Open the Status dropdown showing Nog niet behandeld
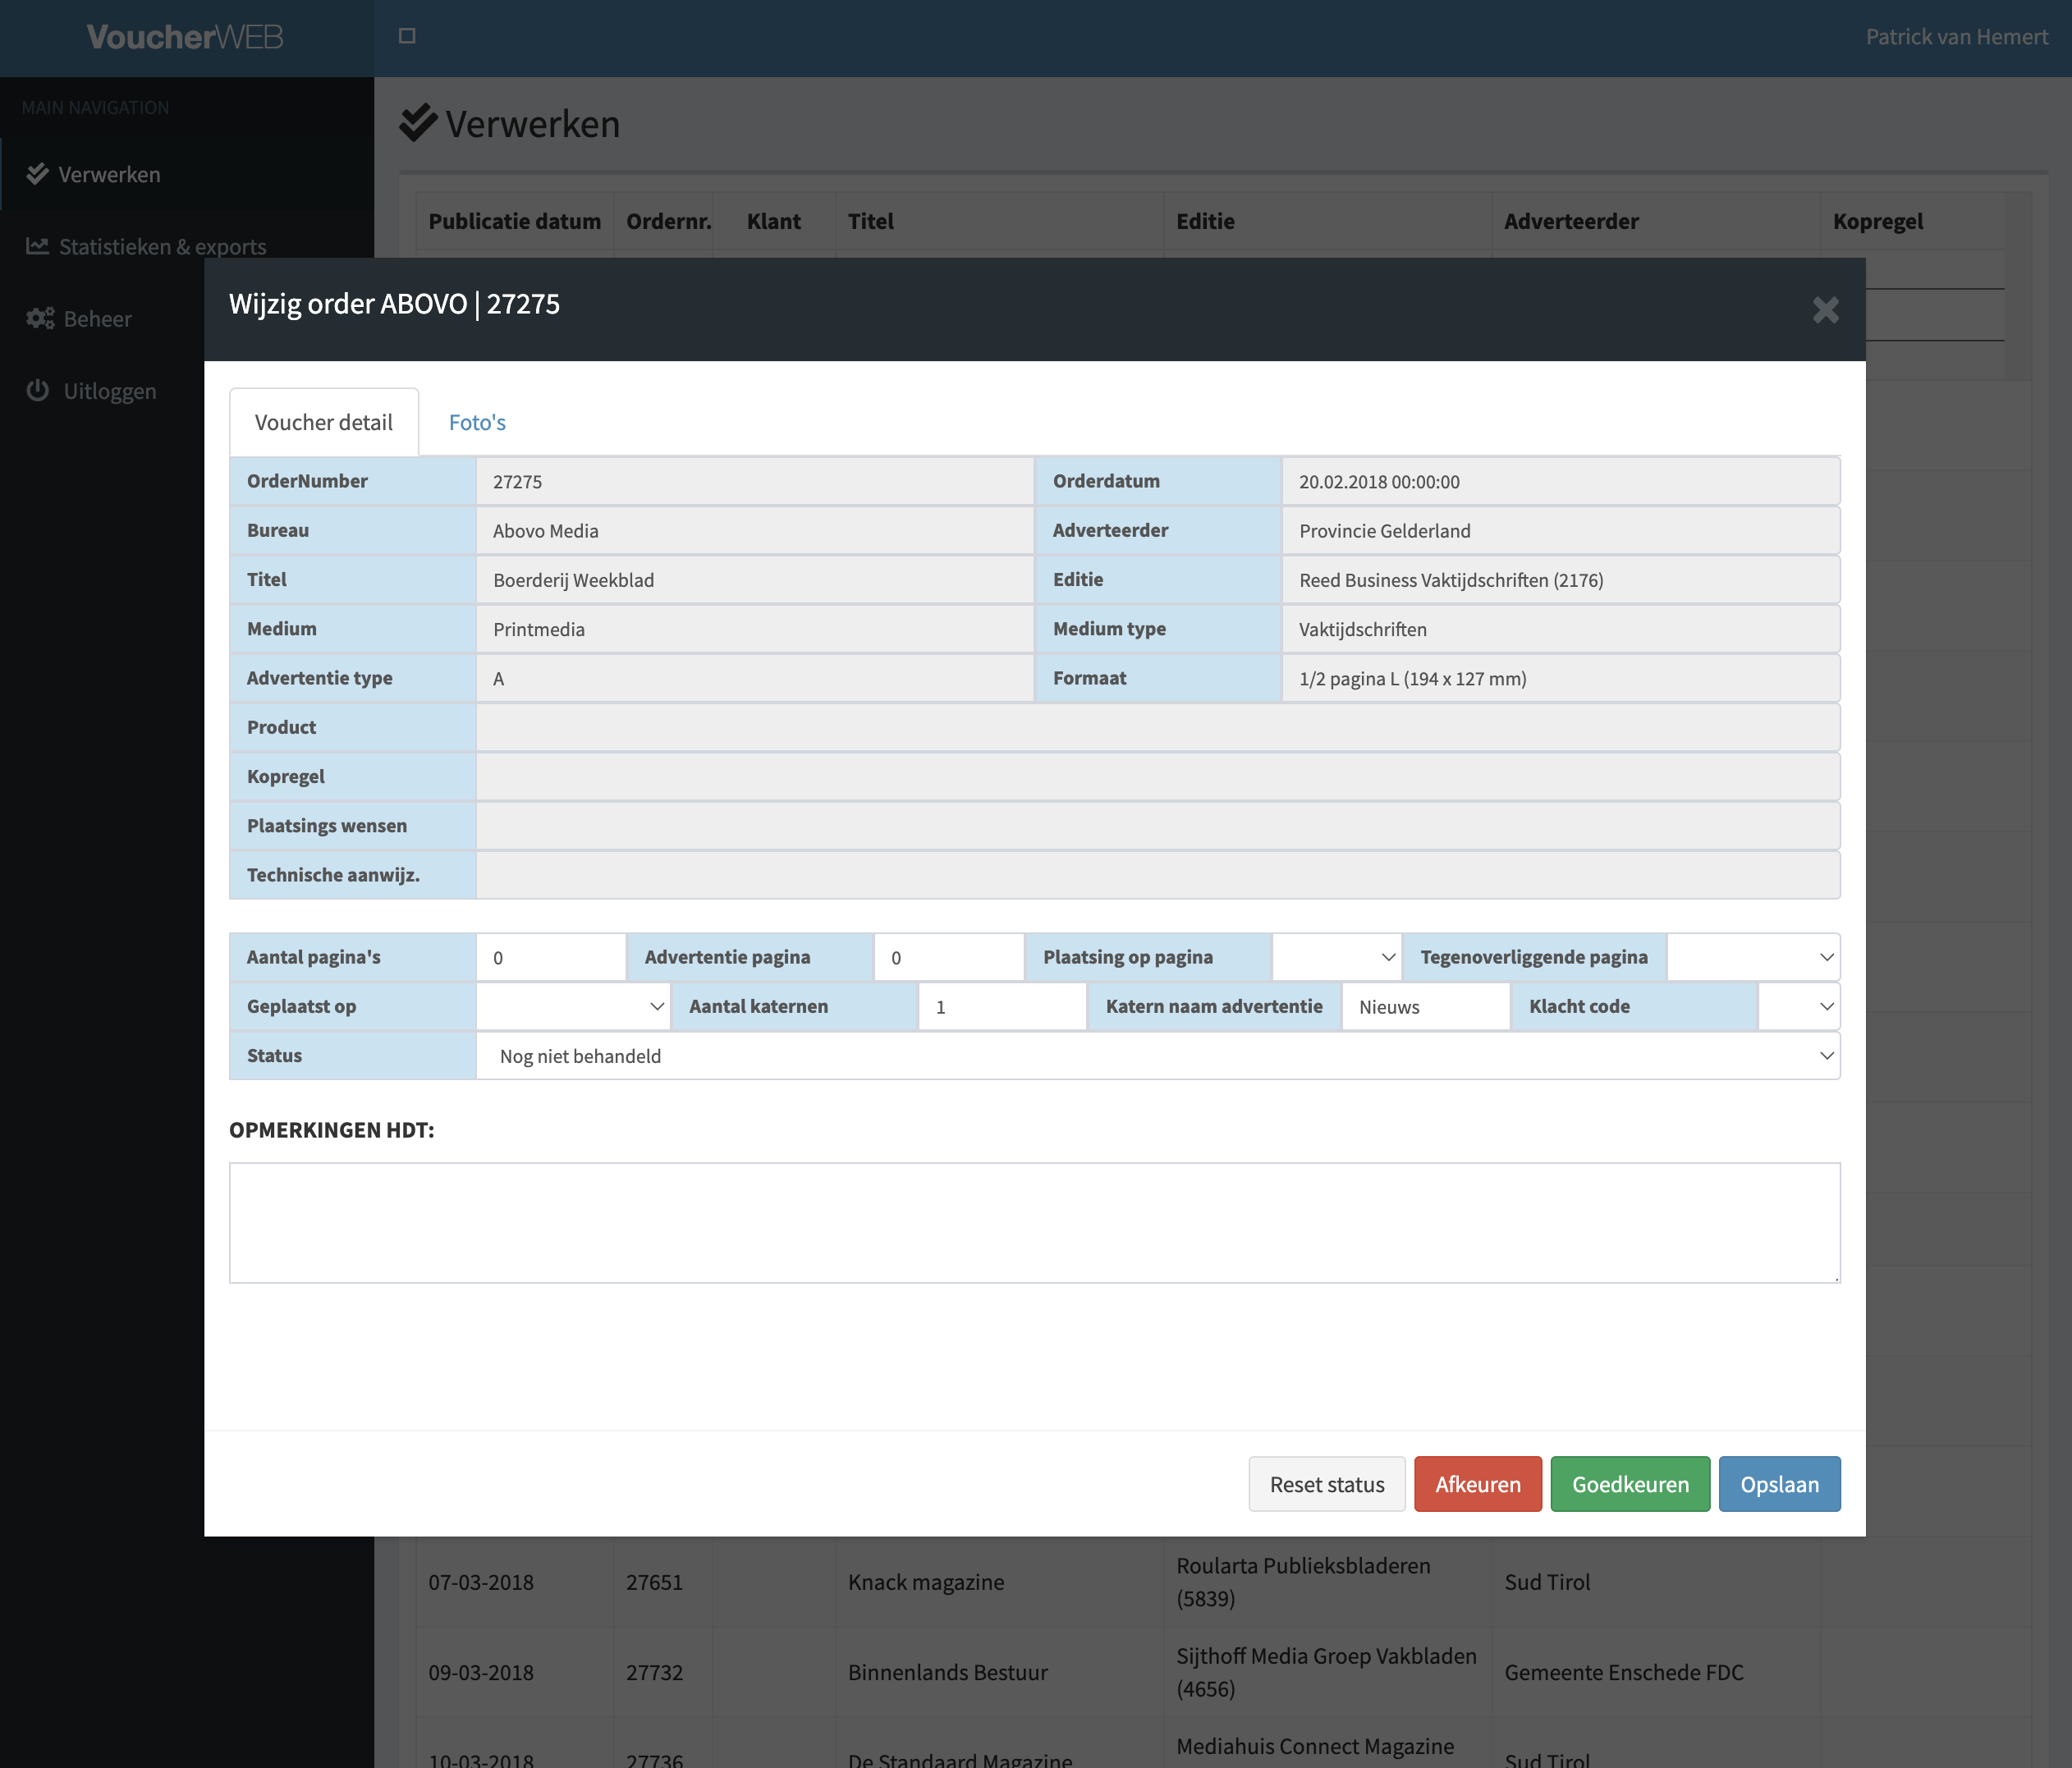The width and height of the screenshot is (2072, 1768). (1158, 1056)
